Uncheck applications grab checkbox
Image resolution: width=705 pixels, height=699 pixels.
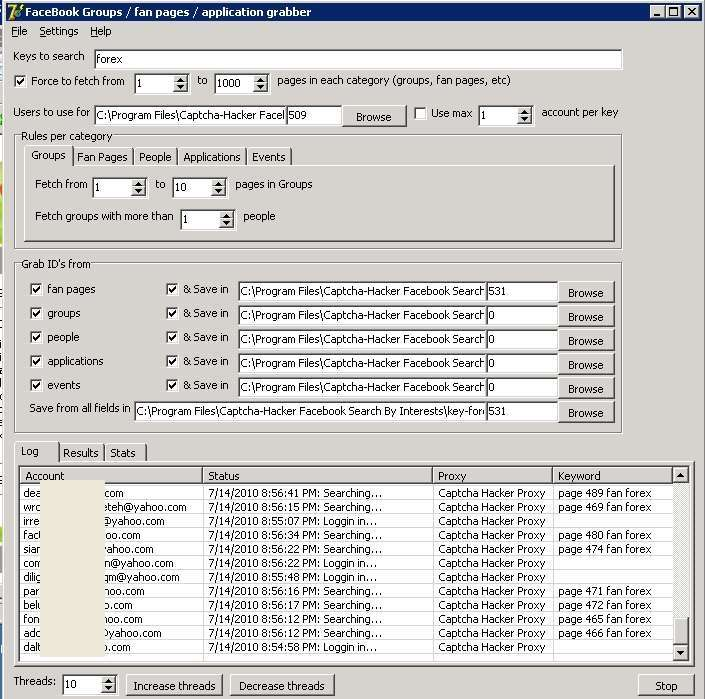coord(36,361)
